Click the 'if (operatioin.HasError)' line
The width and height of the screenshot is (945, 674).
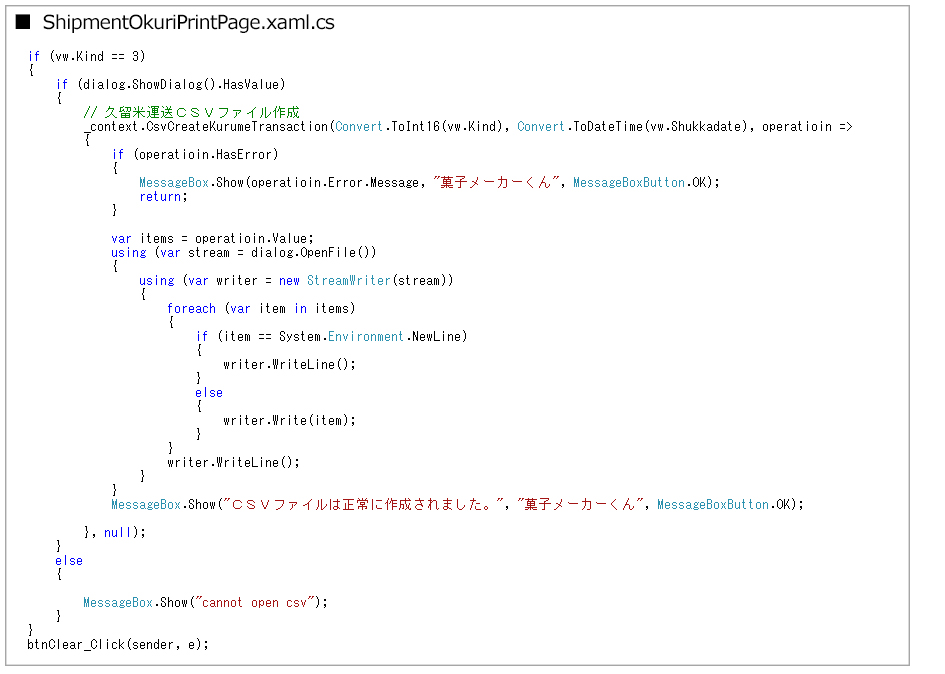[x=195, y=155]
